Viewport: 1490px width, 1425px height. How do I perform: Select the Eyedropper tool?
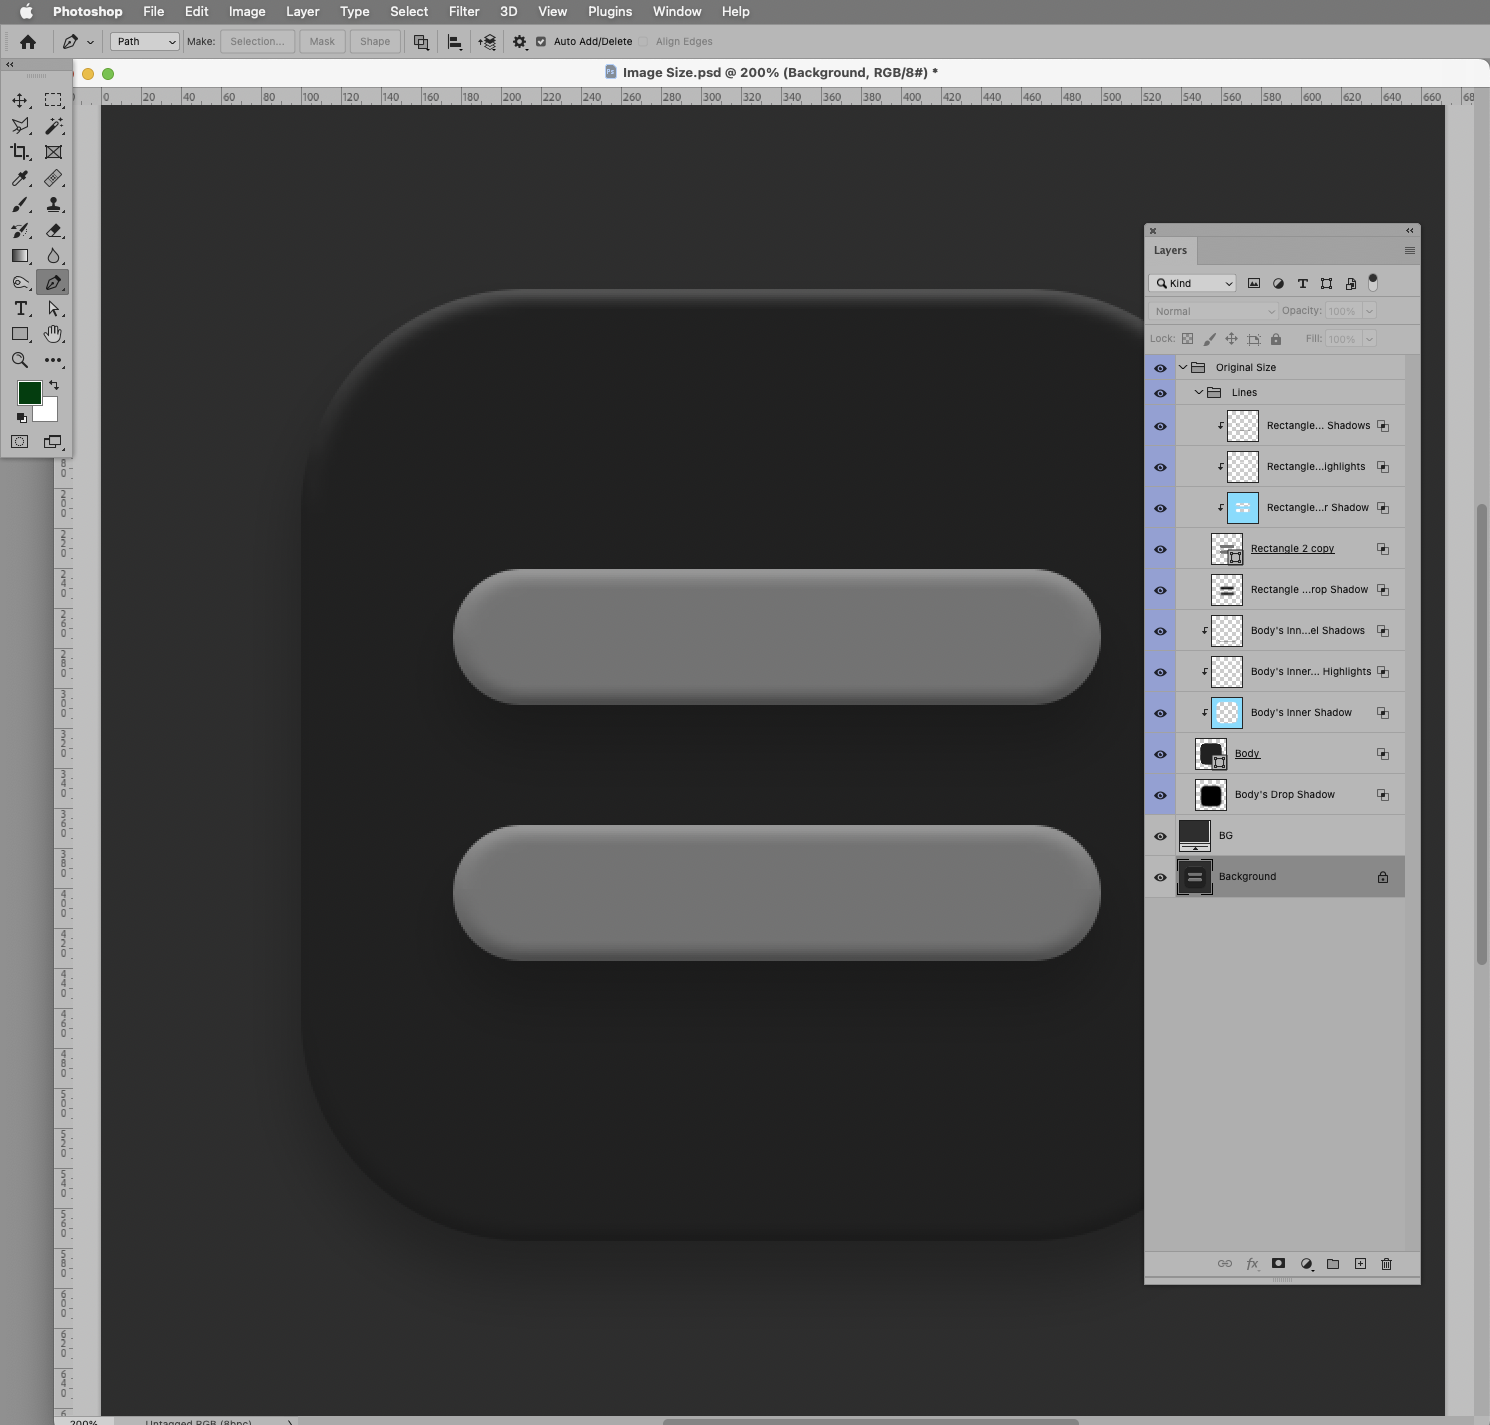(x=20, y=178)
